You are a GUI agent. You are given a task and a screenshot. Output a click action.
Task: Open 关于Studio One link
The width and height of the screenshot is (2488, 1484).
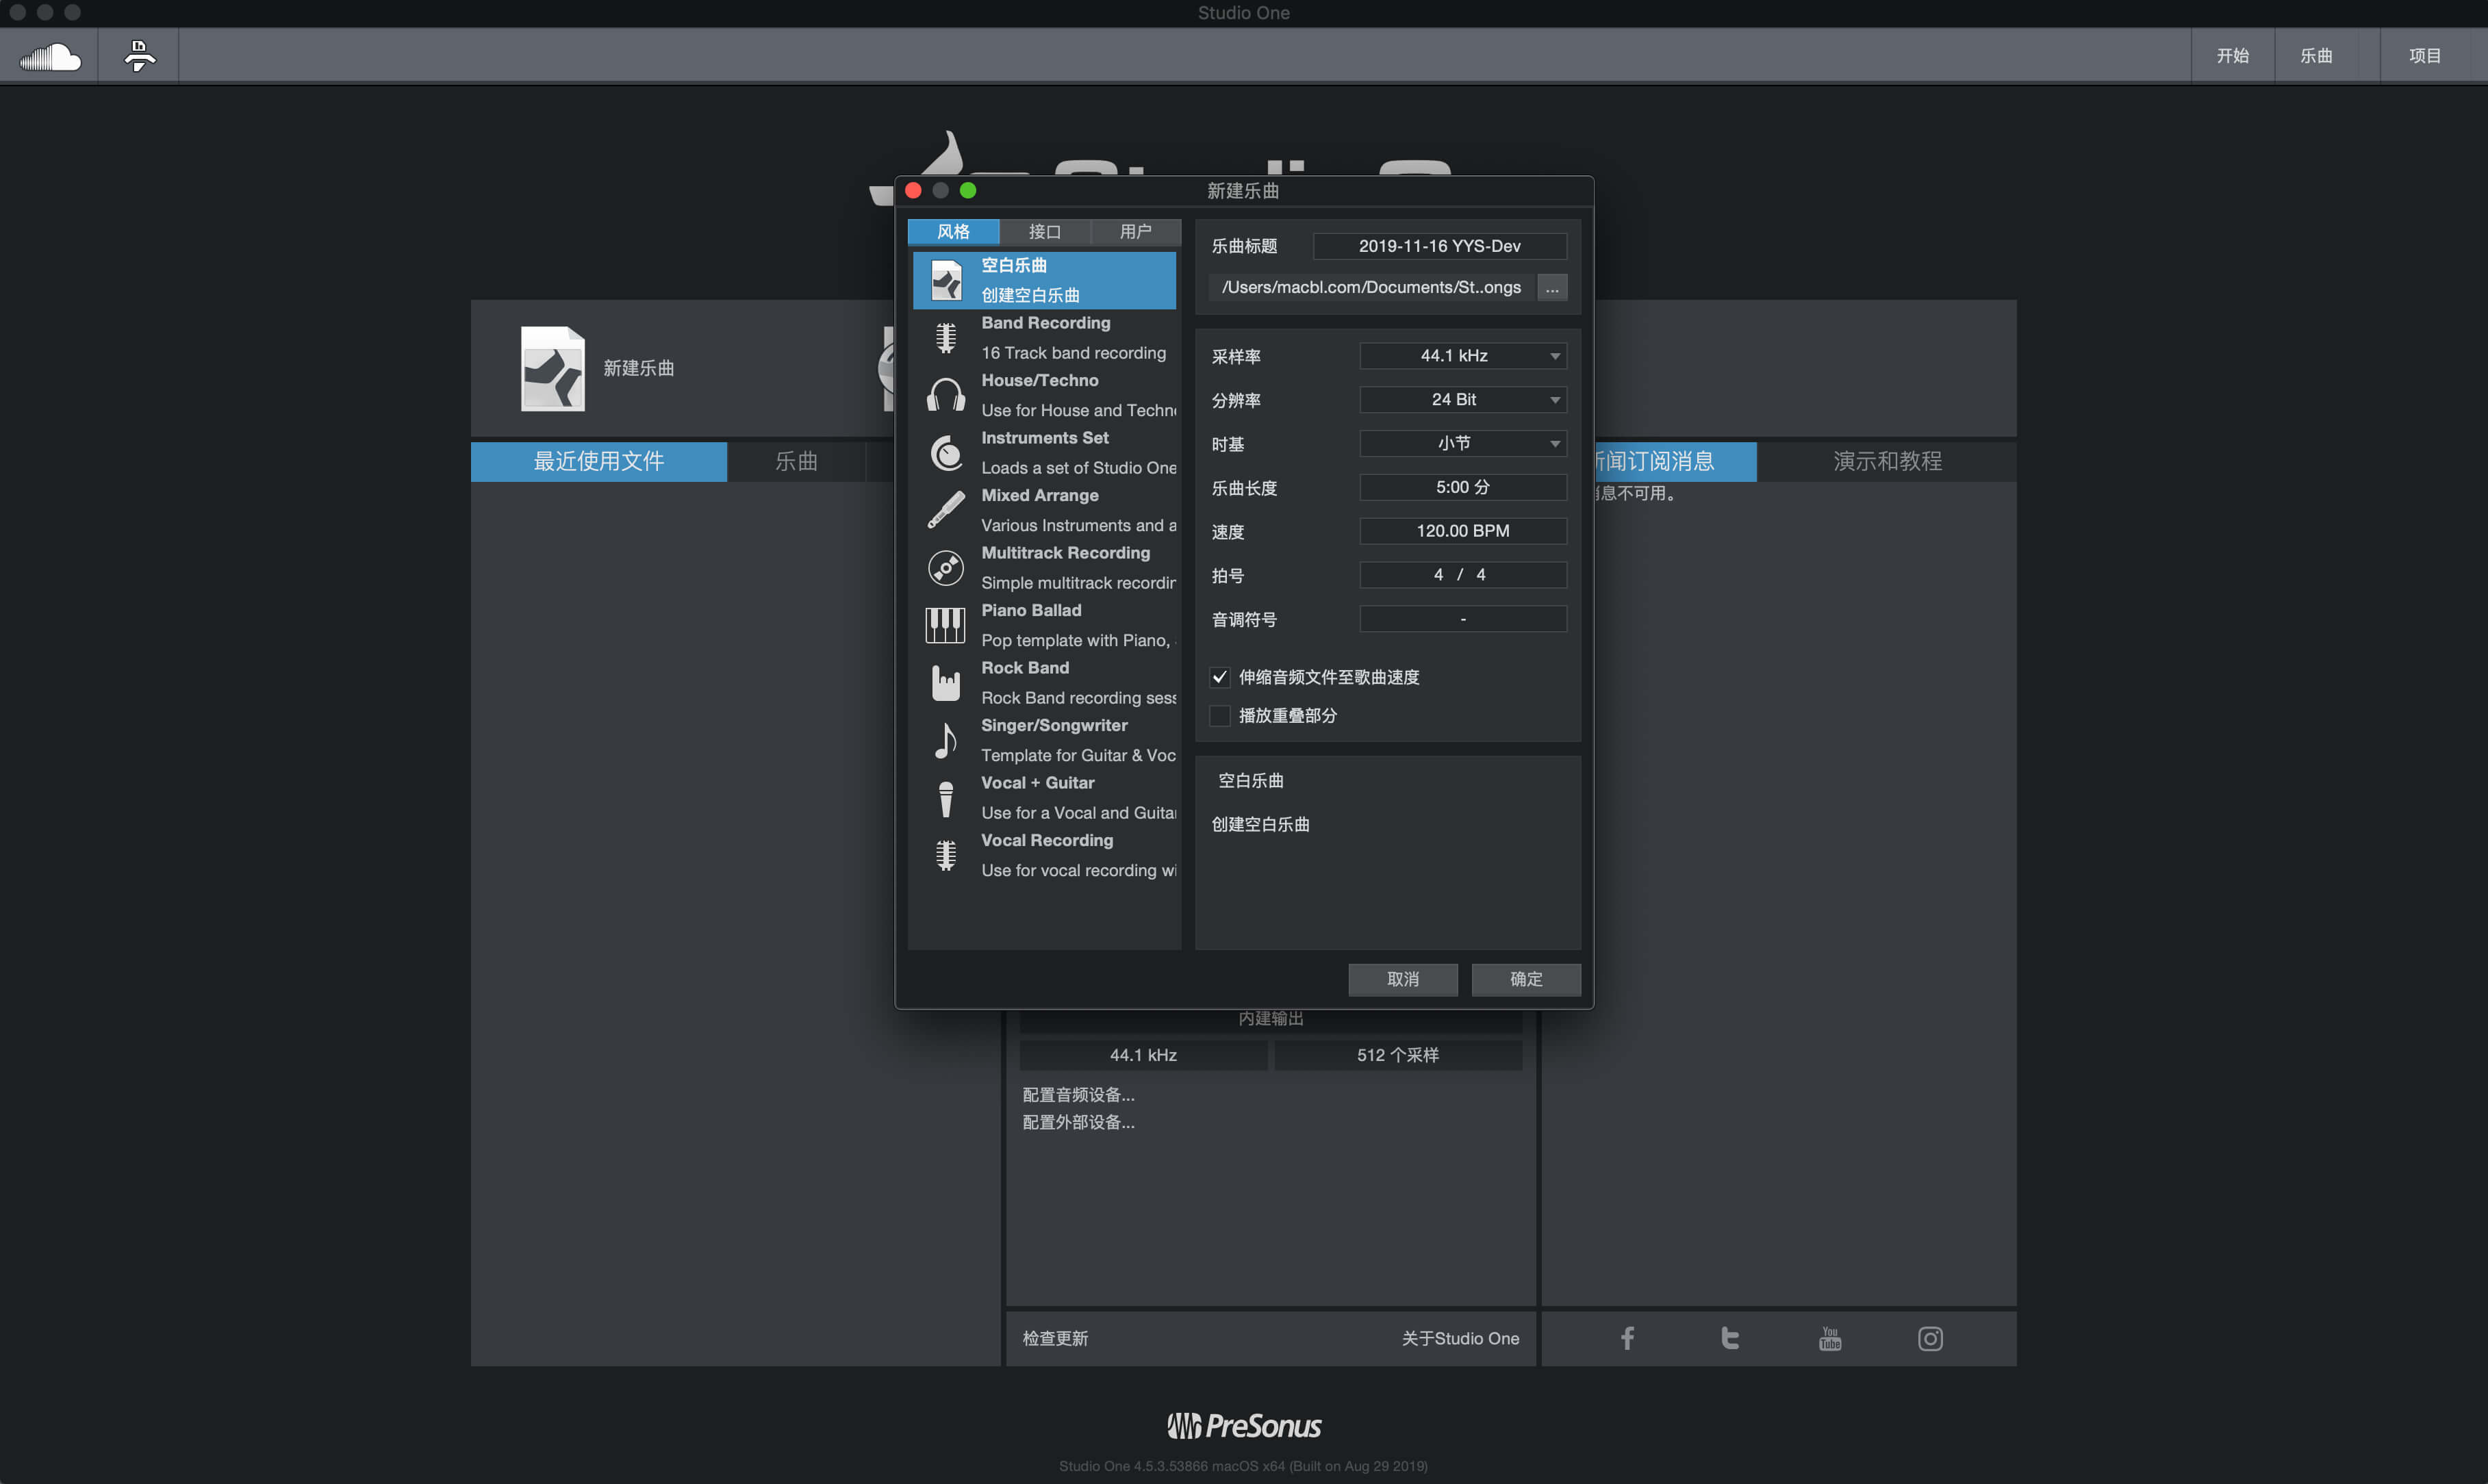click(x=1460, y=1338)
